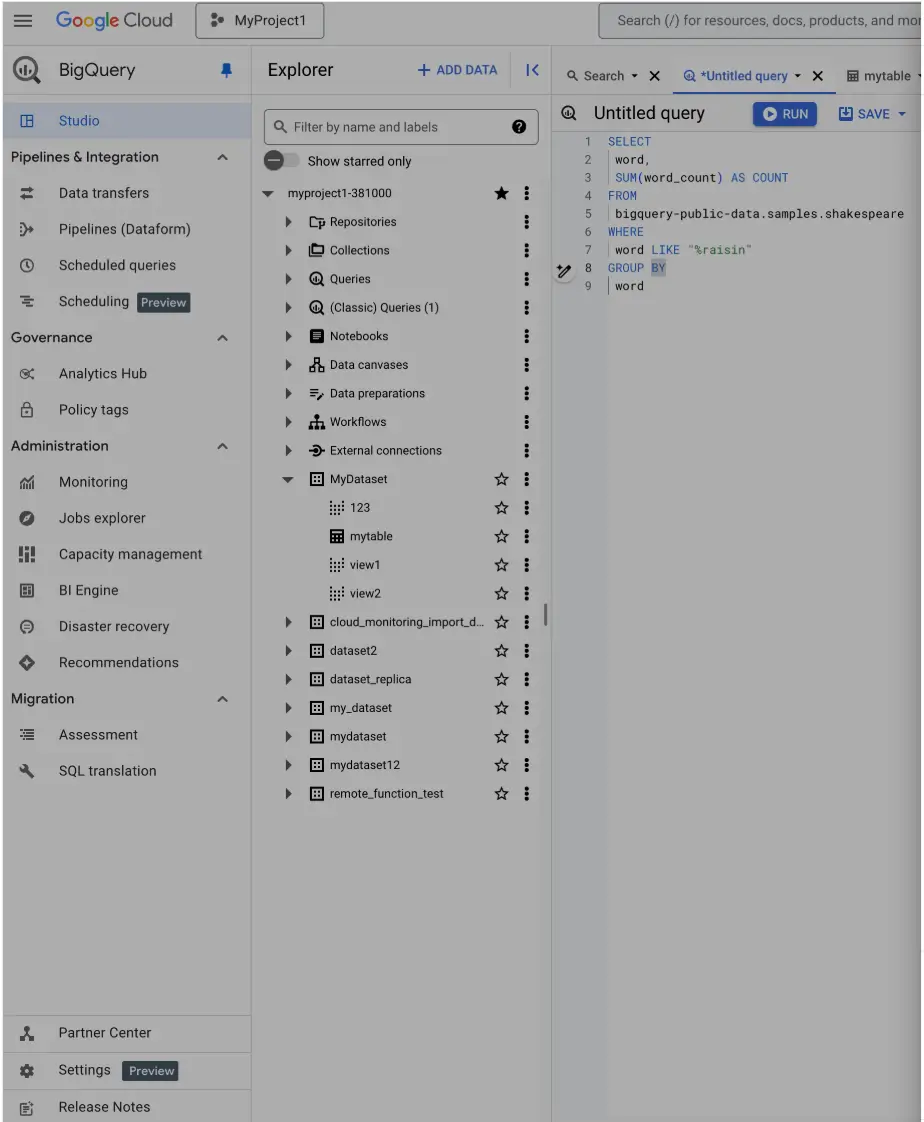Screen dimensions: 924x1122
Task: Click the Settings gear icon
Action: coord(26,1070)
